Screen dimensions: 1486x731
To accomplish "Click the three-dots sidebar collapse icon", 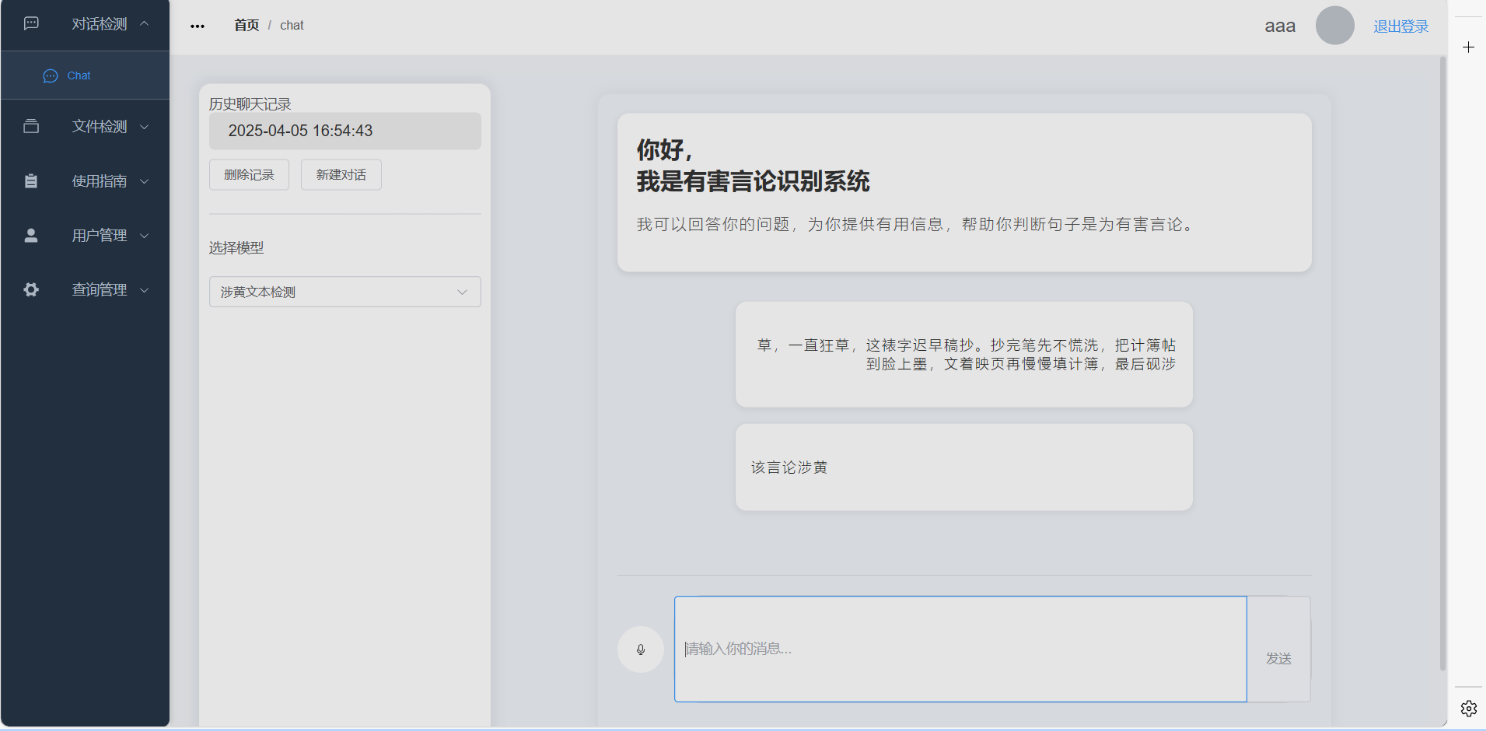I will 198,27.
